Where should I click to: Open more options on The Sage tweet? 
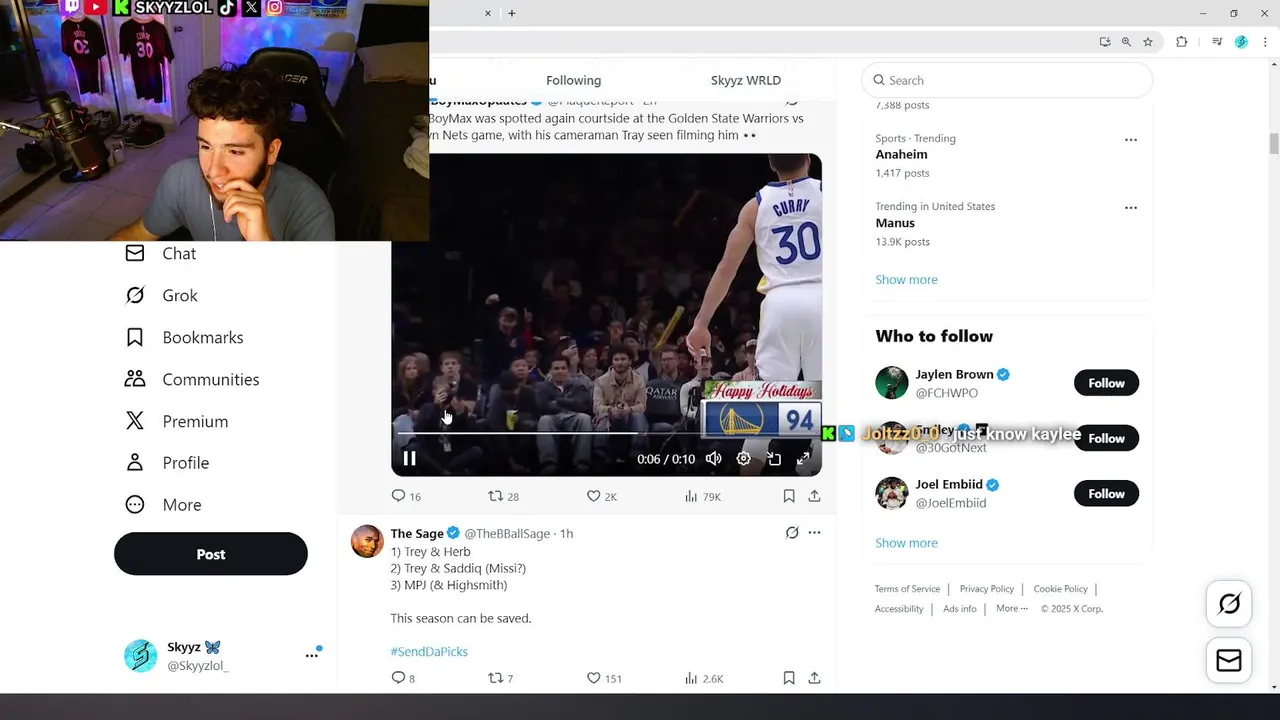pyautogui.click(x=814, y=533)
